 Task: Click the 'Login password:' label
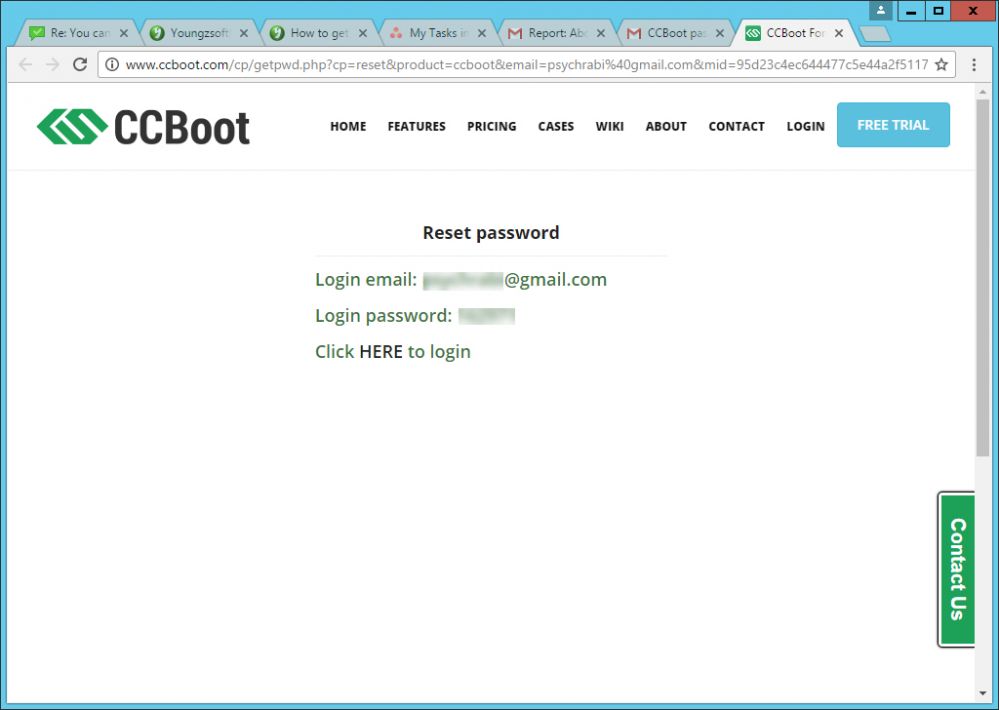[384, 315]
